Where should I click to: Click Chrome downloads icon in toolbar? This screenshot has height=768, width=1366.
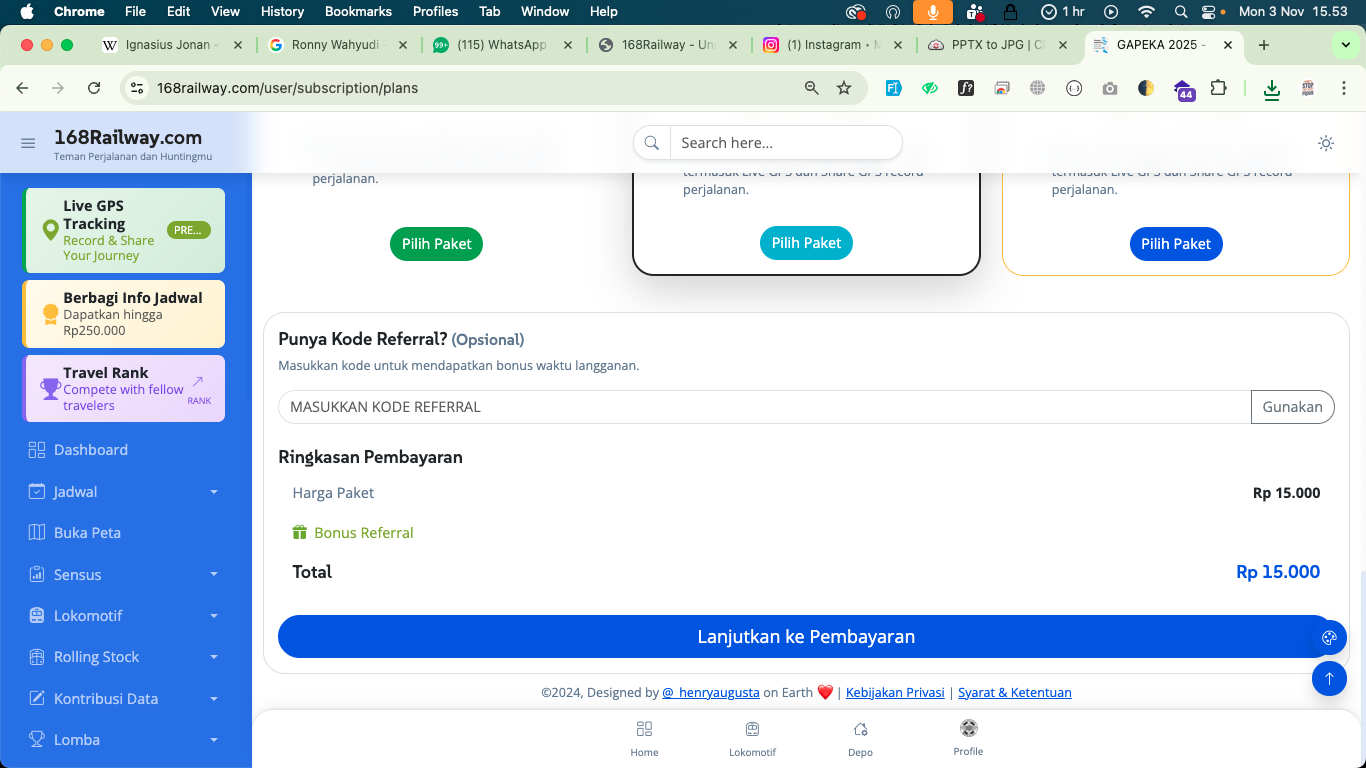click(x=1271, y=88)
